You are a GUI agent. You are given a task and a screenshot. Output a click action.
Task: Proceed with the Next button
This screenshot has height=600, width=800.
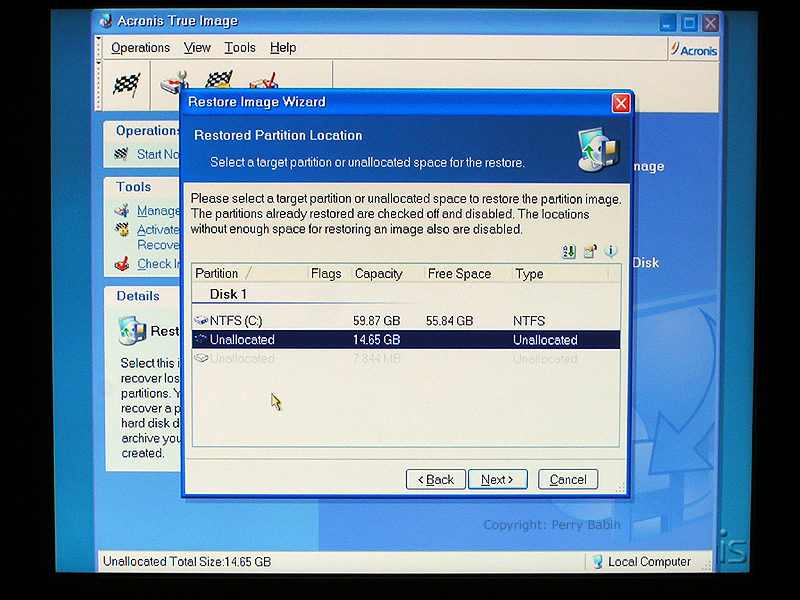click(x=497, y=480)
